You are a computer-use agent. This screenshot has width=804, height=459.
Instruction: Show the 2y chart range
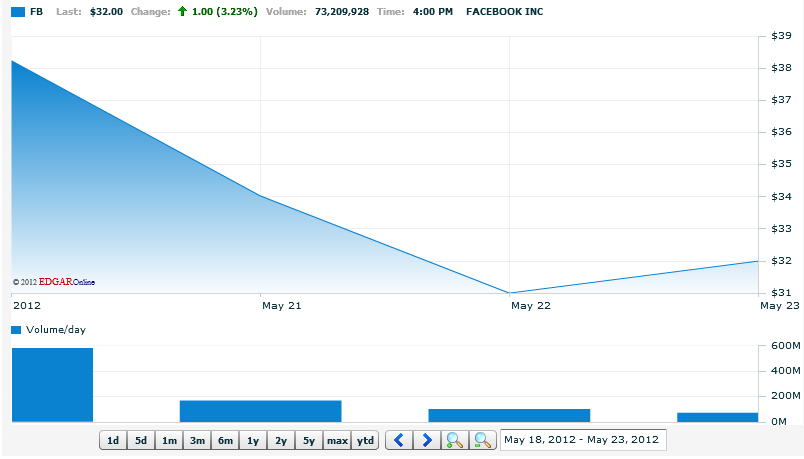tap(281, 441)
